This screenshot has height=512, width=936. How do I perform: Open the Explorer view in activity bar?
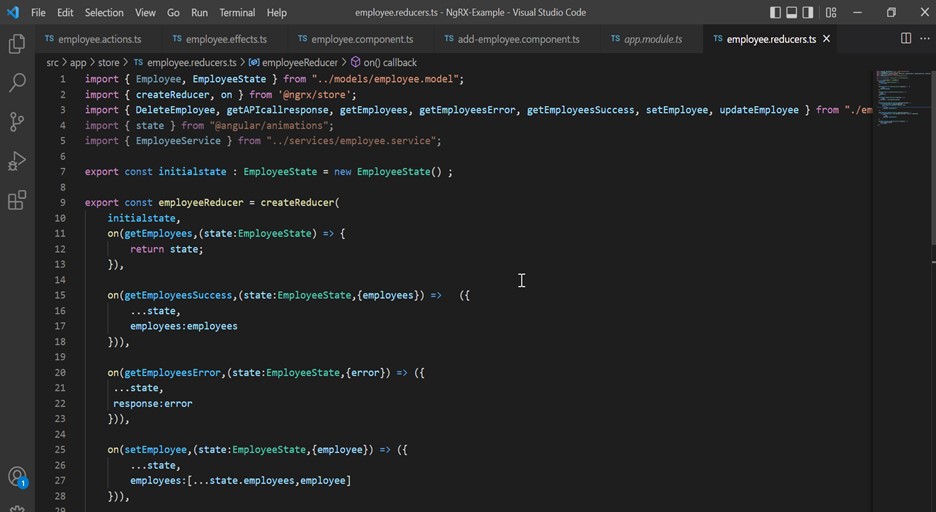pos(17,44)
